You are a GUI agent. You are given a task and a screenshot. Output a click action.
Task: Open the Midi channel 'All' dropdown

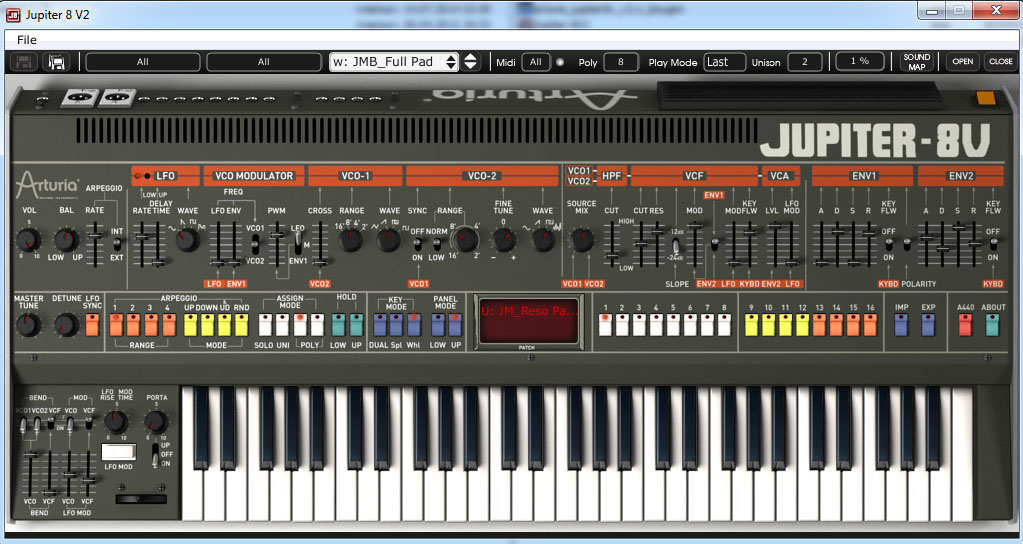(x=535, y=62)
